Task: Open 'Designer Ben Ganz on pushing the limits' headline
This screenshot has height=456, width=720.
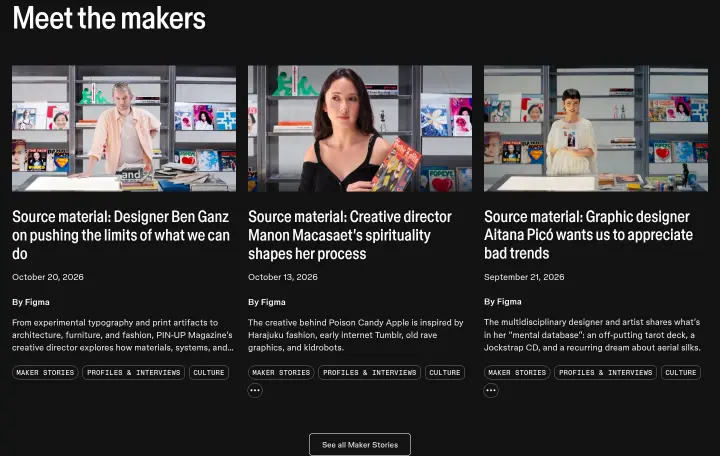Action: pos(121,235)
